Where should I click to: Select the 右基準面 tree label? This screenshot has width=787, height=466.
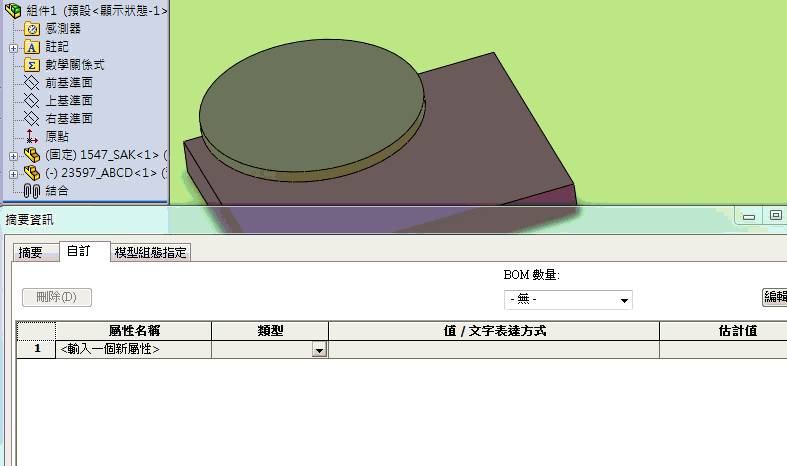(x=69, y=119)
